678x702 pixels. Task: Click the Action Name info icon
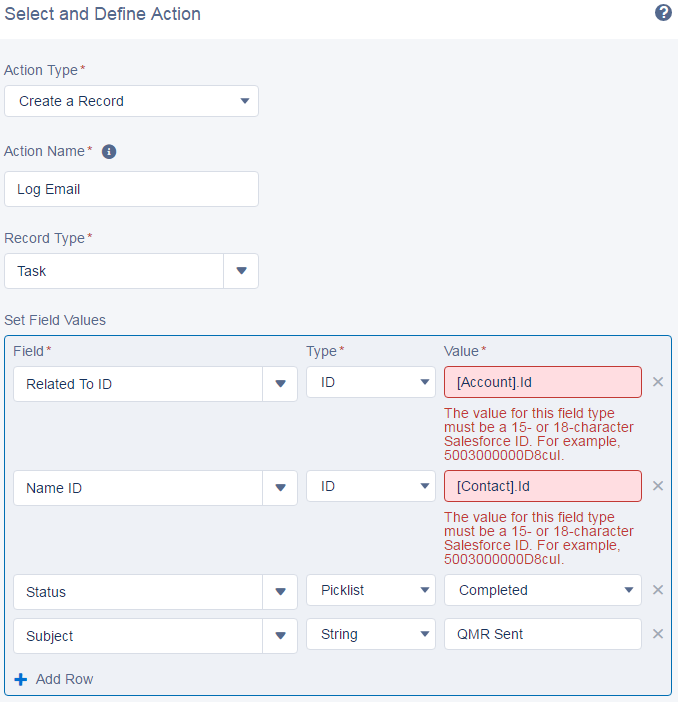pyautogui.click(x=109, y=152)
